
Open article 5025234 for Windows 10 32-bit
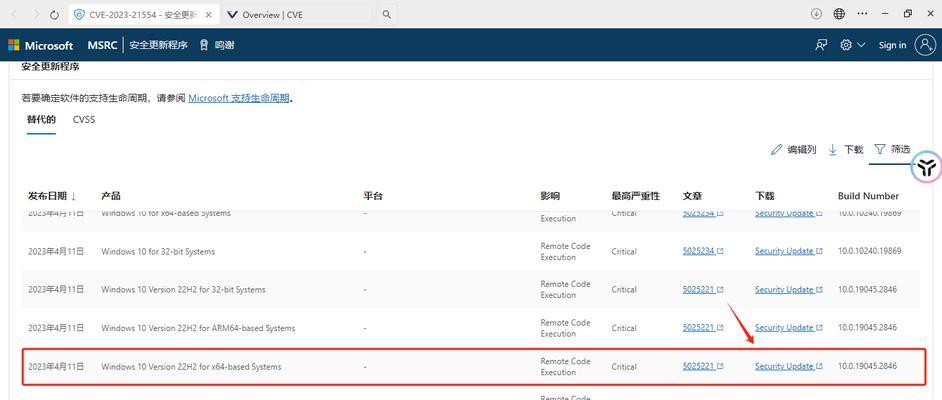(x=703, y=251)
